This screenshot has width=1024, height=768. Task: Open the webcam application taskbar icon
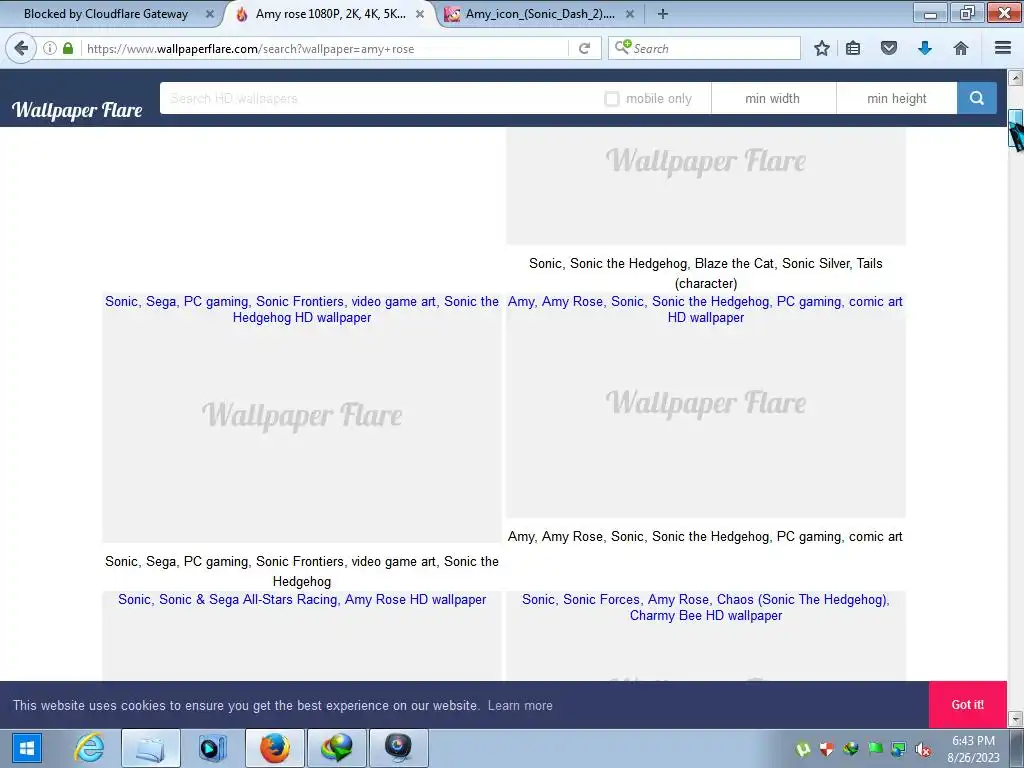[398, 748]
